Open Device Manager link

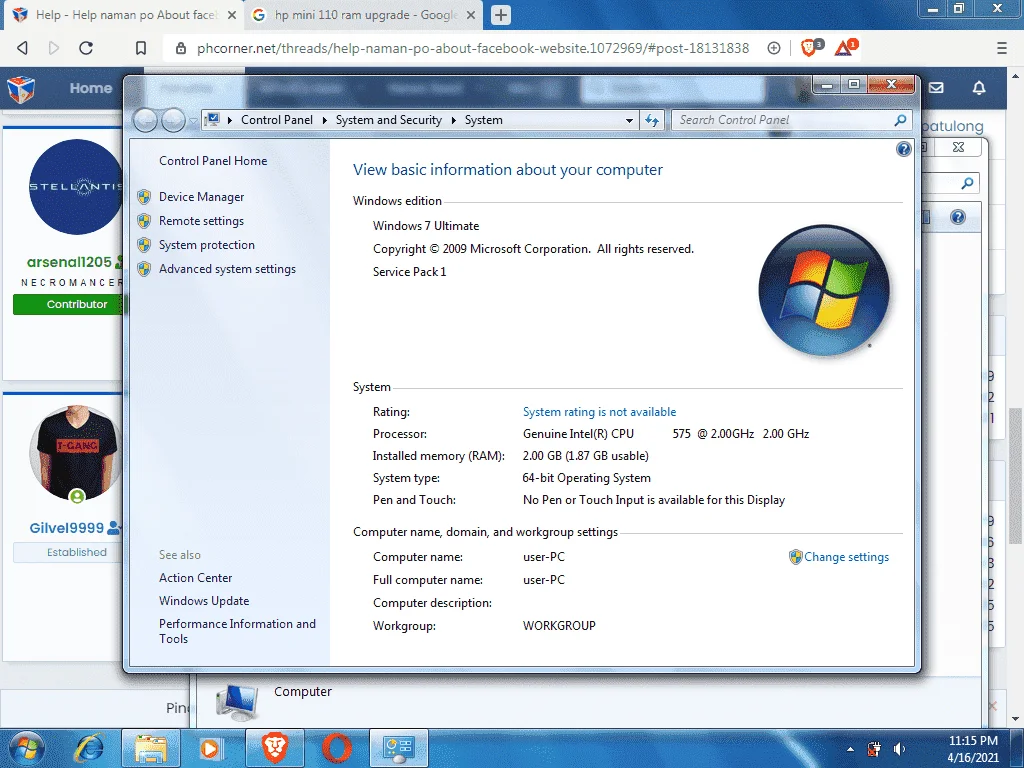[x=201, y=197]
